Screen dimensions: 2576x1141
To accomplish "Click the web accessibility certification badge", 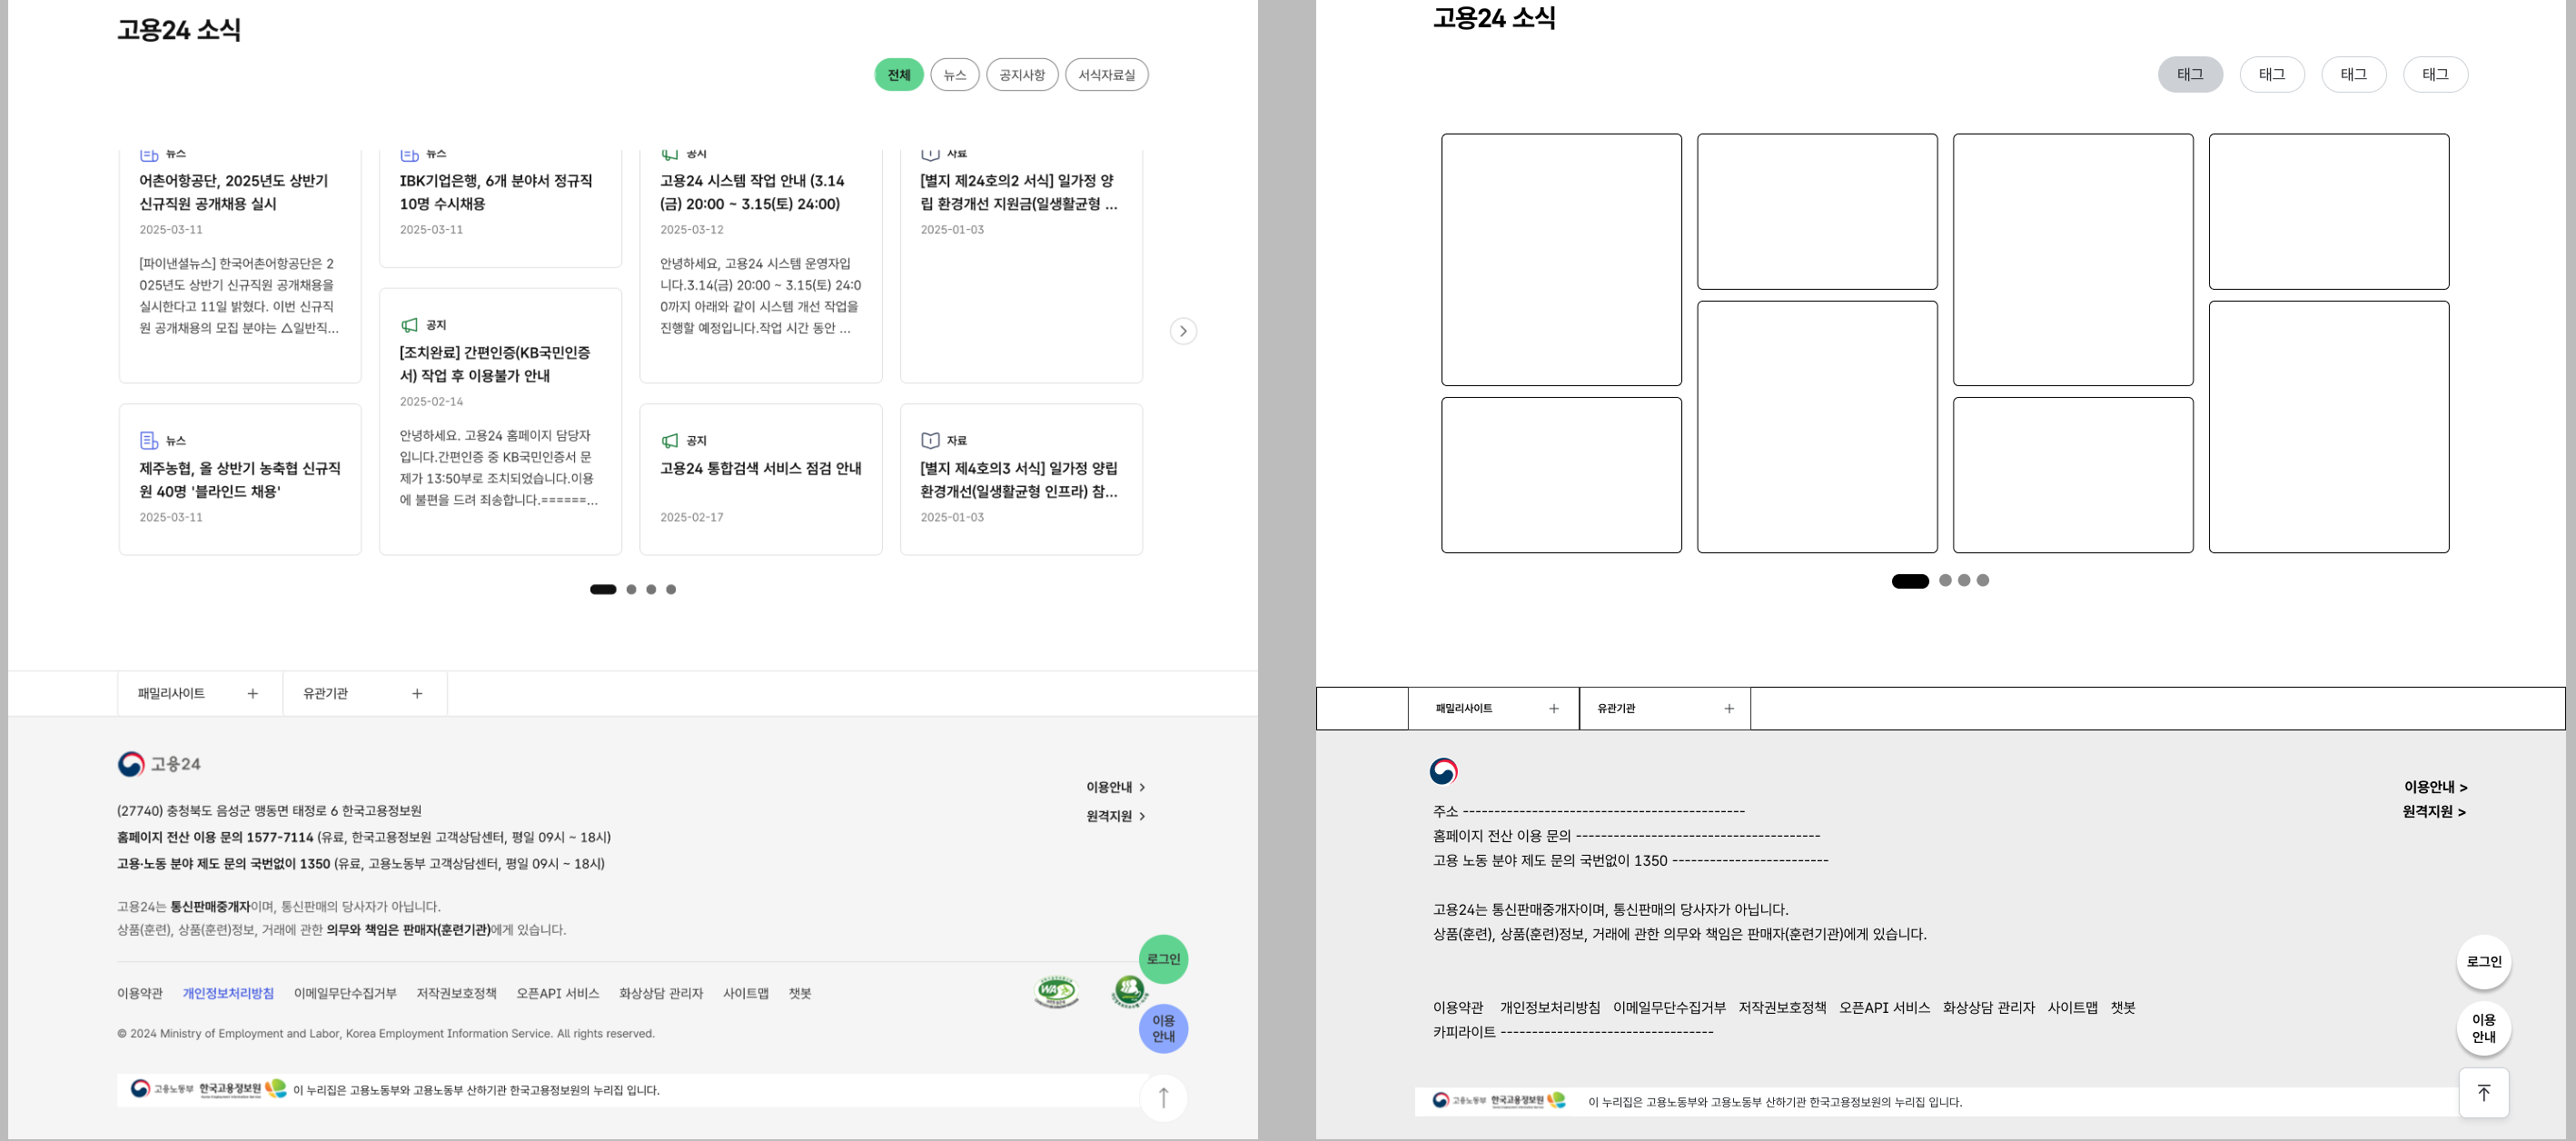I will [1056, 991].
